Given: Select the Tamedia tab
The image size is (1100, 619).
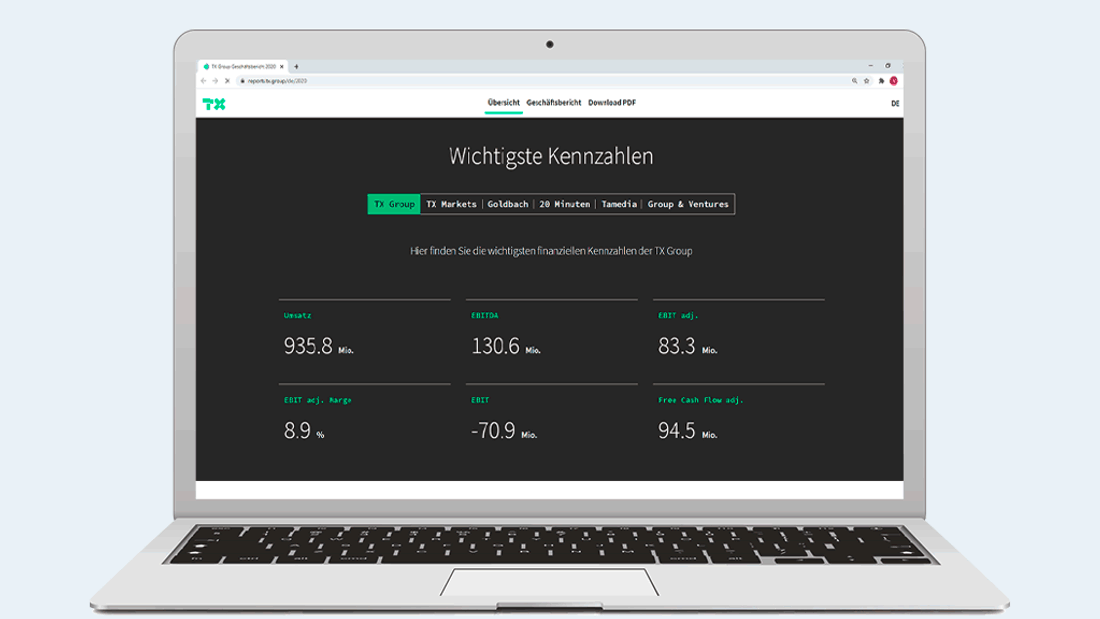Looking at the screenshot, I should tap(618, 204).
